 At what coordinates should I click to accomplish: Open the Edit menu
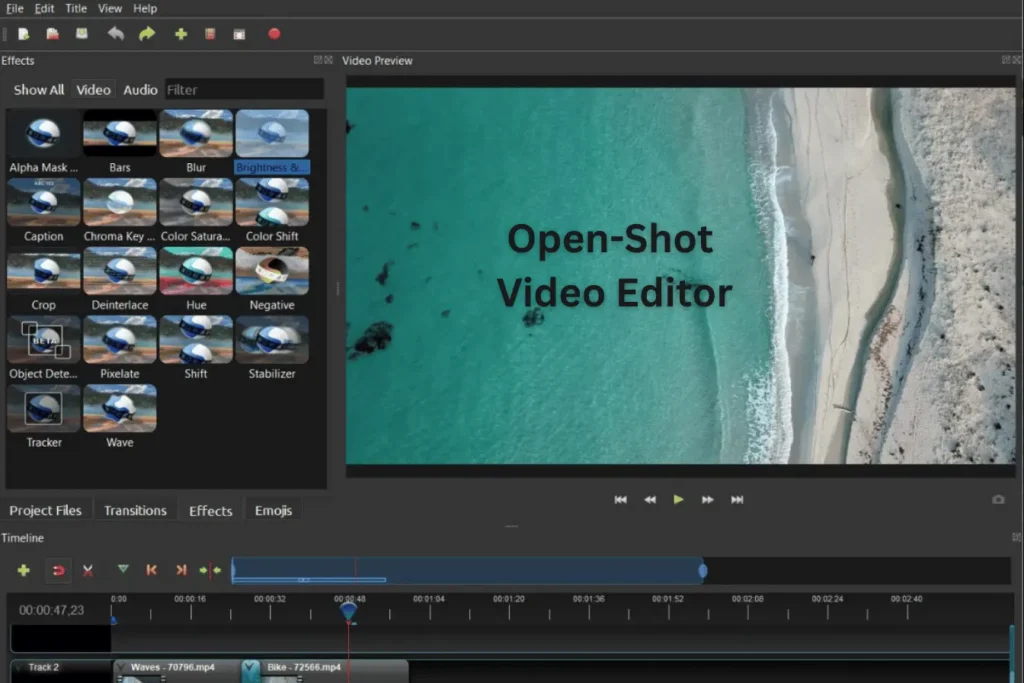(x=44, y=8)
